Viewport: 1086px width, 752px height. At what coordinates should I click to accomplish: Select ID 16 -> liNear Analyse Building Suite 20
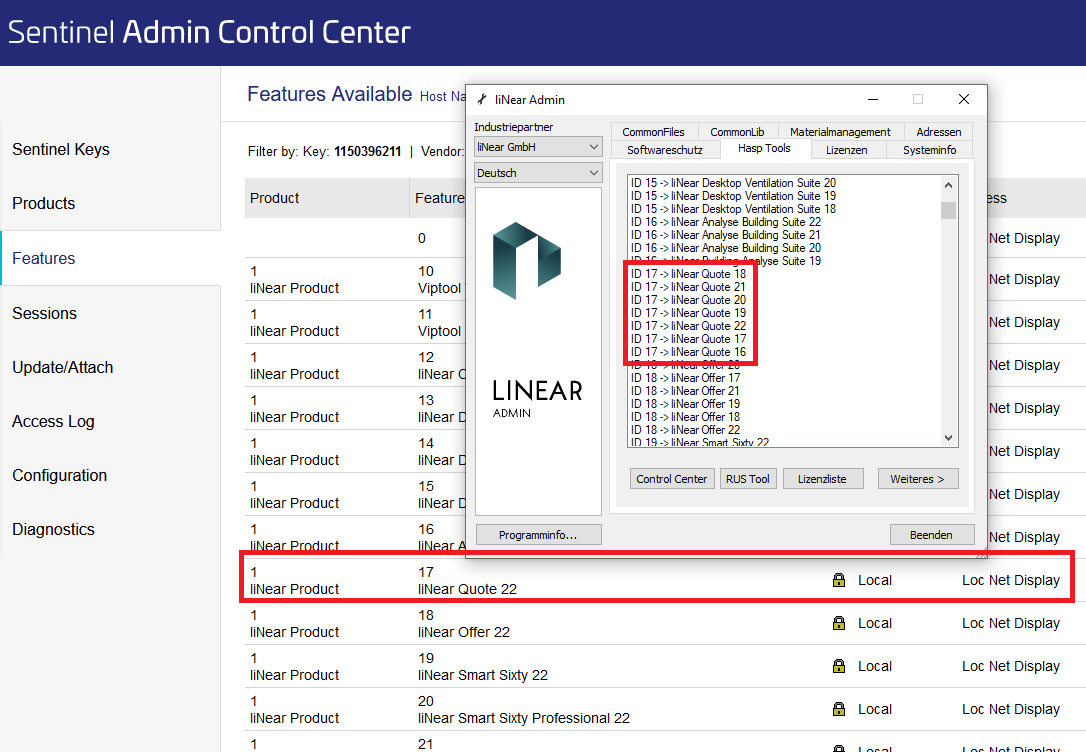(x=726, y=249)
